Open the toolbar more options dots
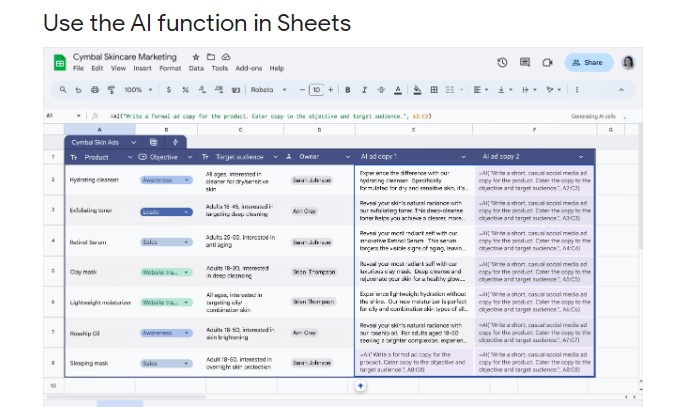 tap(577, 90)
